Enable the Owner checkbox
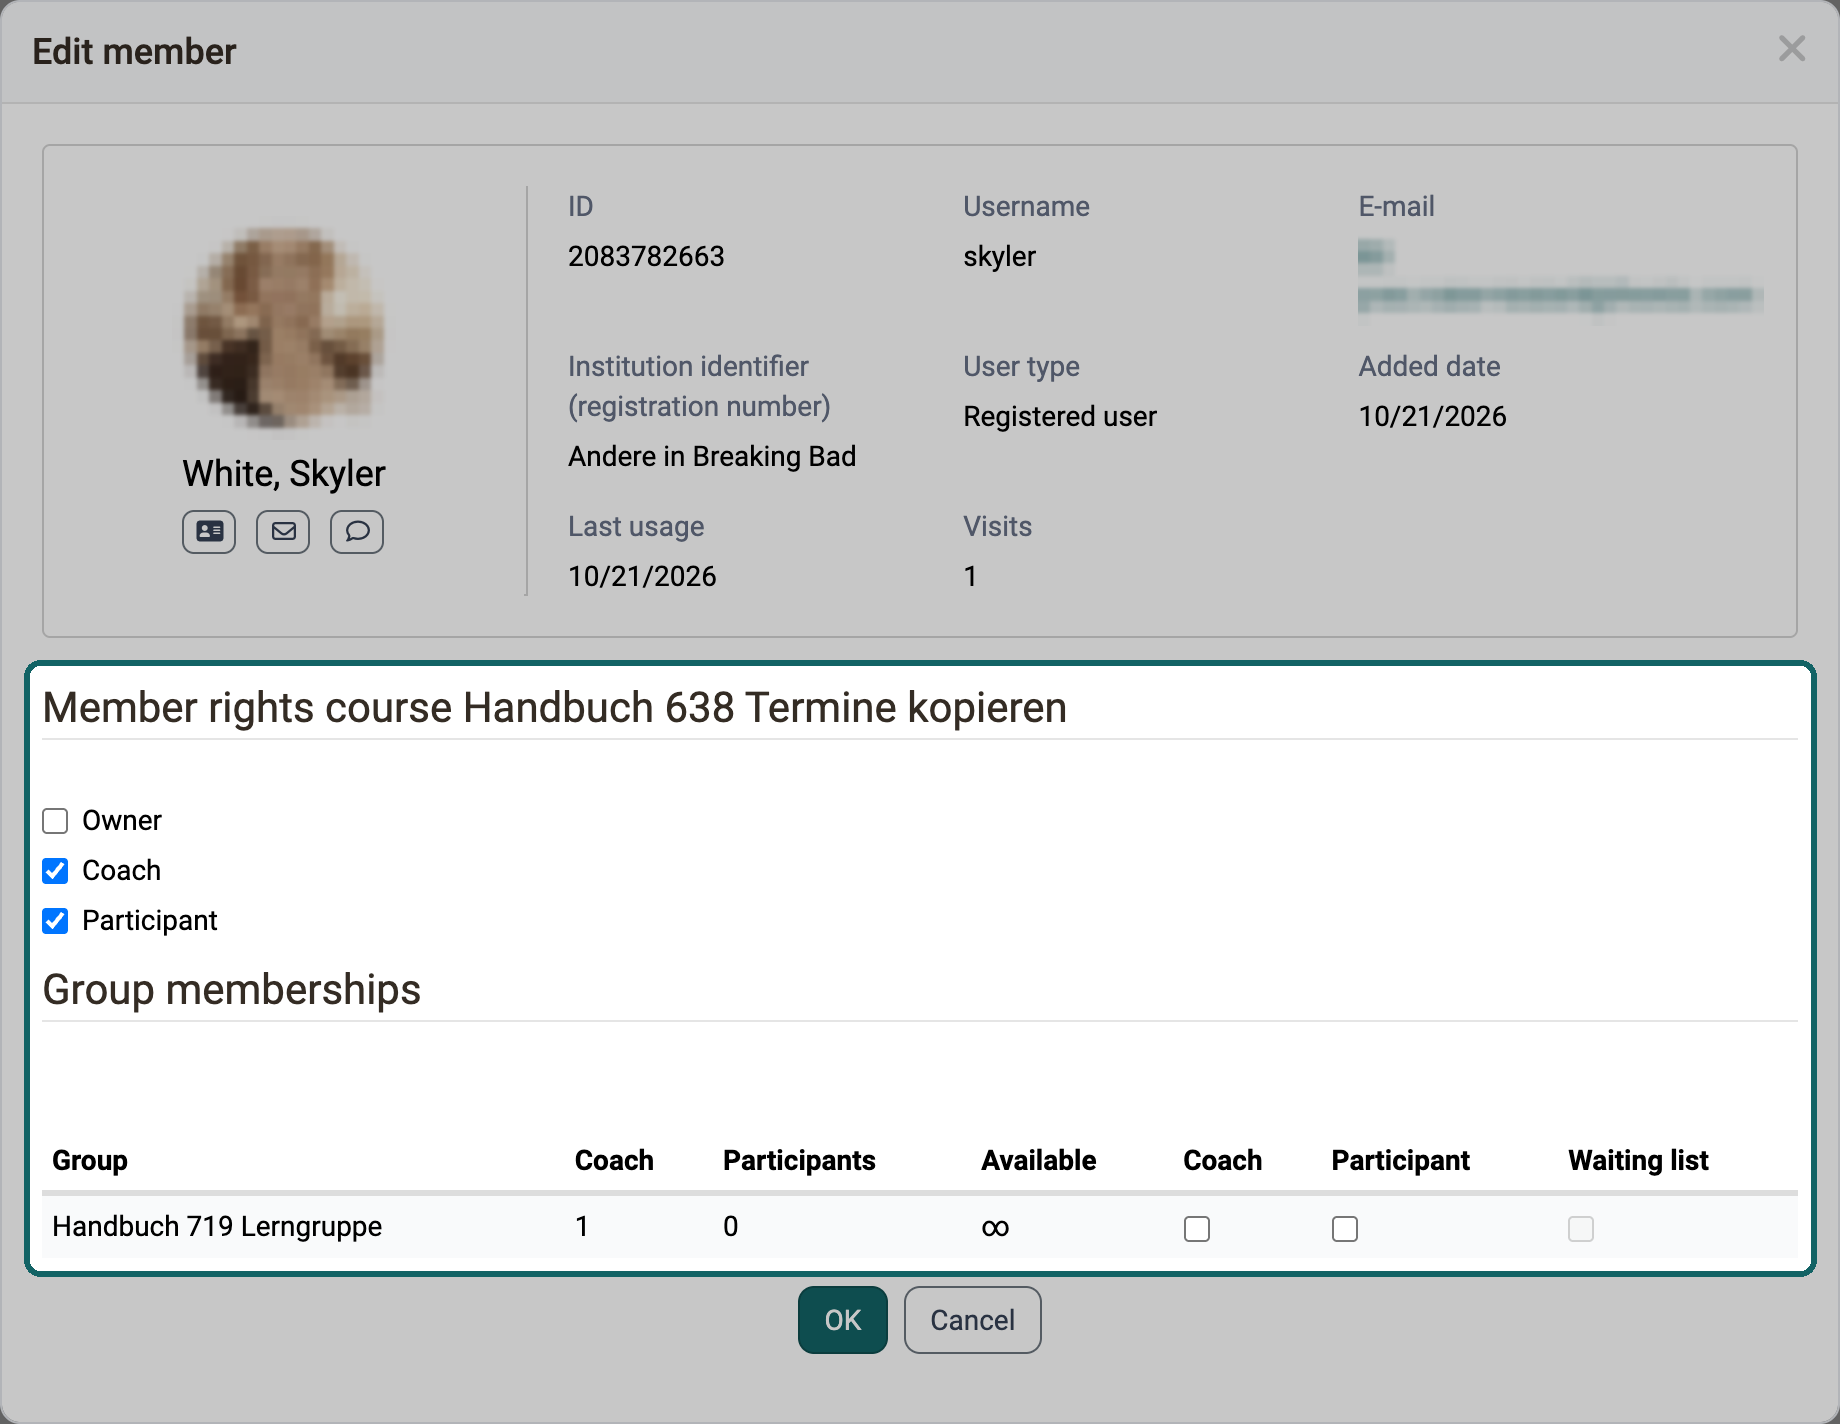Screen dimensions: 1840x1424 [x=55, y=821]
